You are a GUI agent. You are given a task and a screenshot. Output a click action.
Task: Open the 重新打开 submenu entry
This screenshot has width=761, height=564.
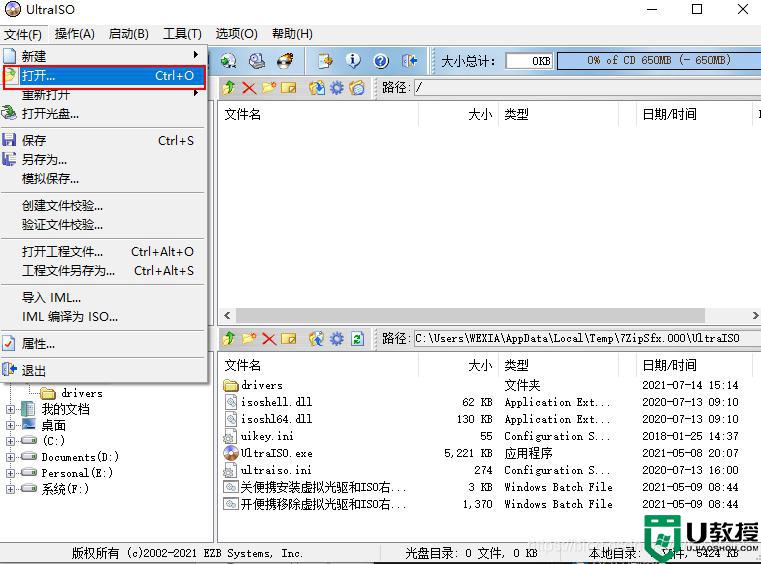click(x=102, y=95)
